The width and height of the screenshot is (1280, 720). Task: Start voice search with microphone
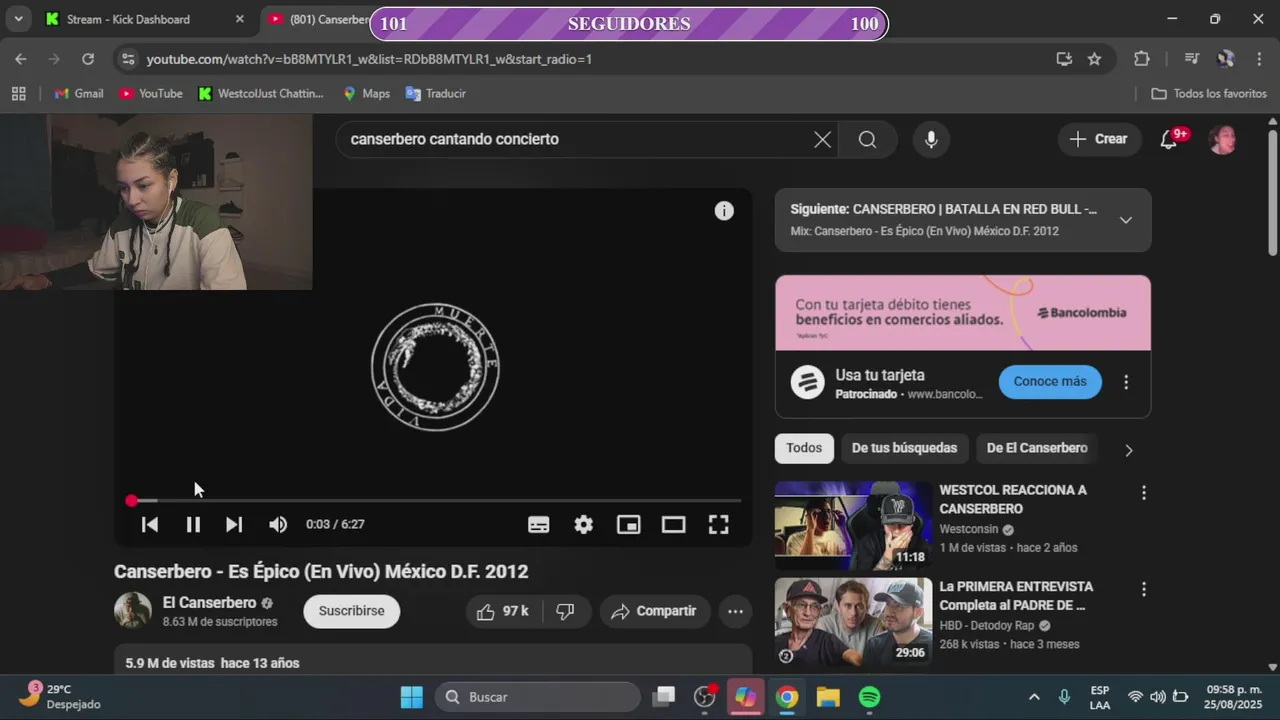click(x=931, y=140)
